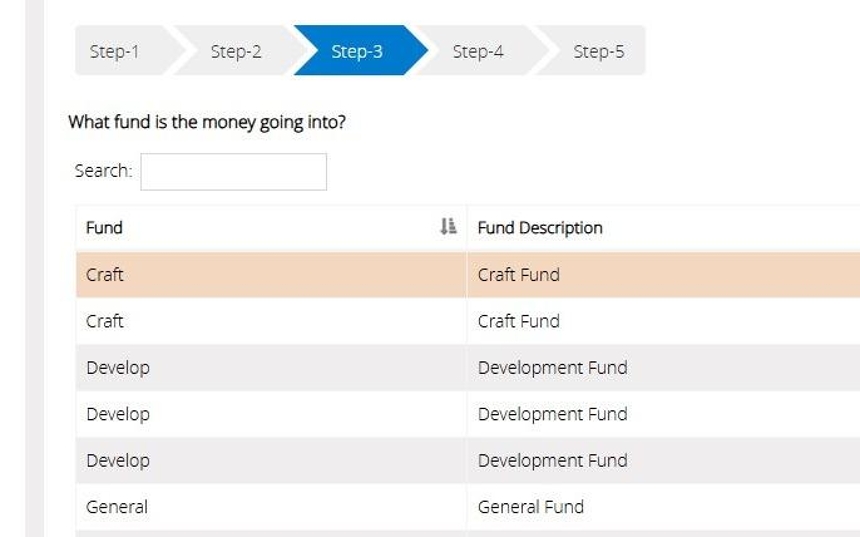
Task: Select the General fund cell
Action: 117,507
